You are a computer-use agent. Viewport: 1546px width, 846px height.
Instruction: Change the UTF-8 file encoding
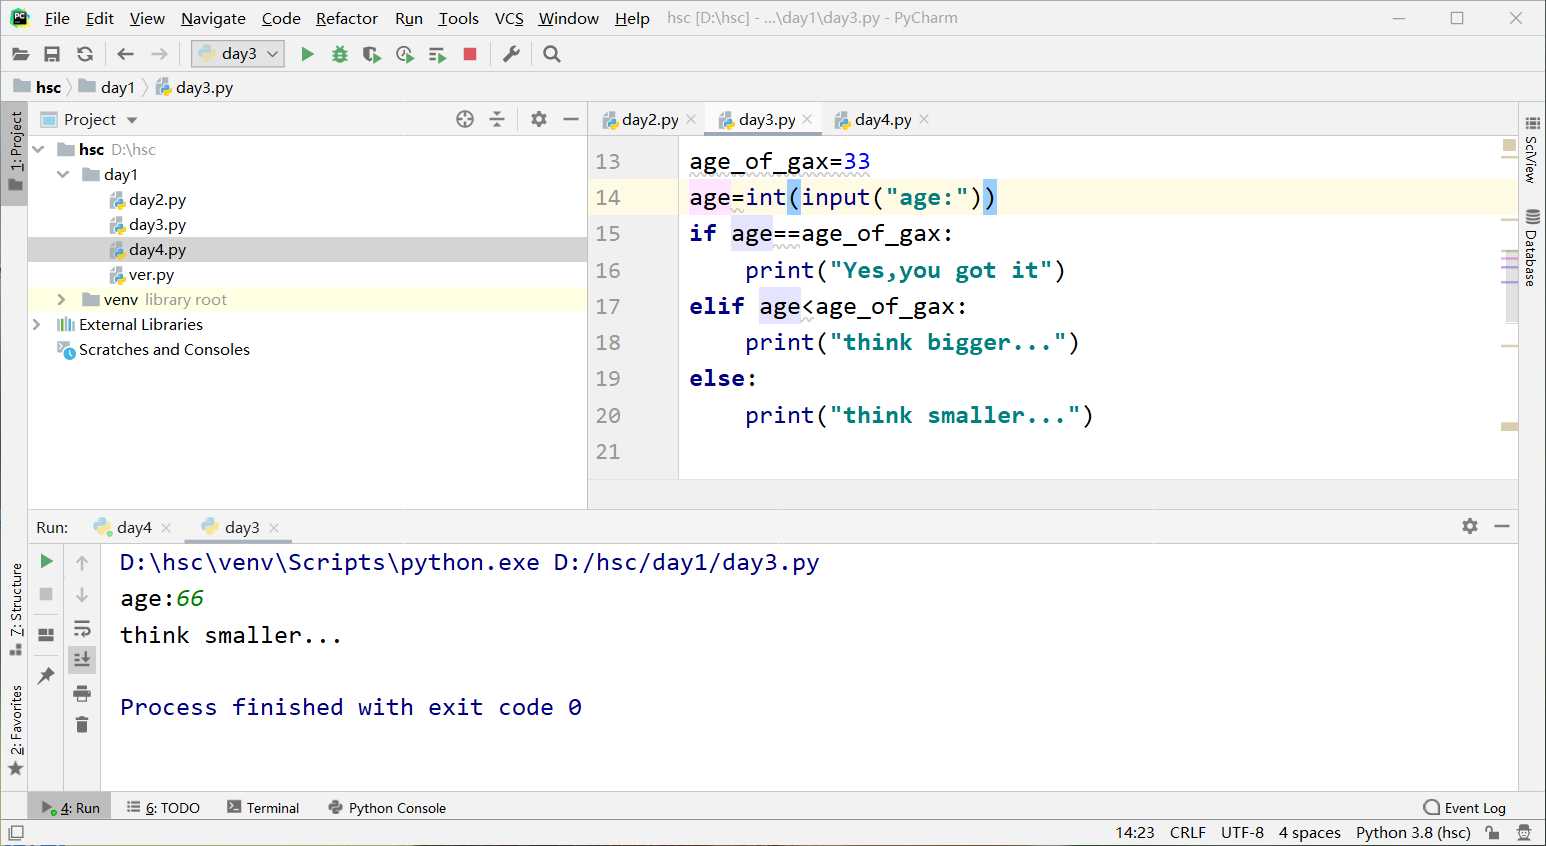pos(1242,832)
